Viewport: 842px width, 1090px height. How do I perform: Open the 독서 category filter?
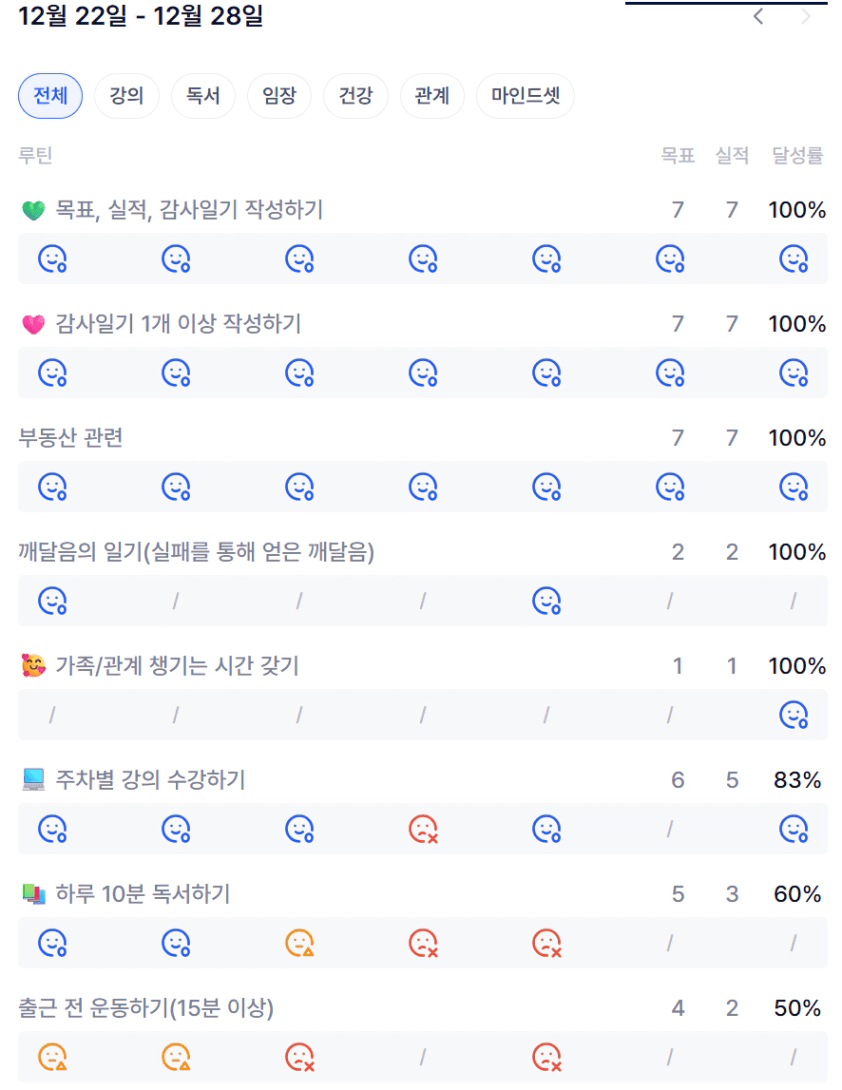click(203, 96)
